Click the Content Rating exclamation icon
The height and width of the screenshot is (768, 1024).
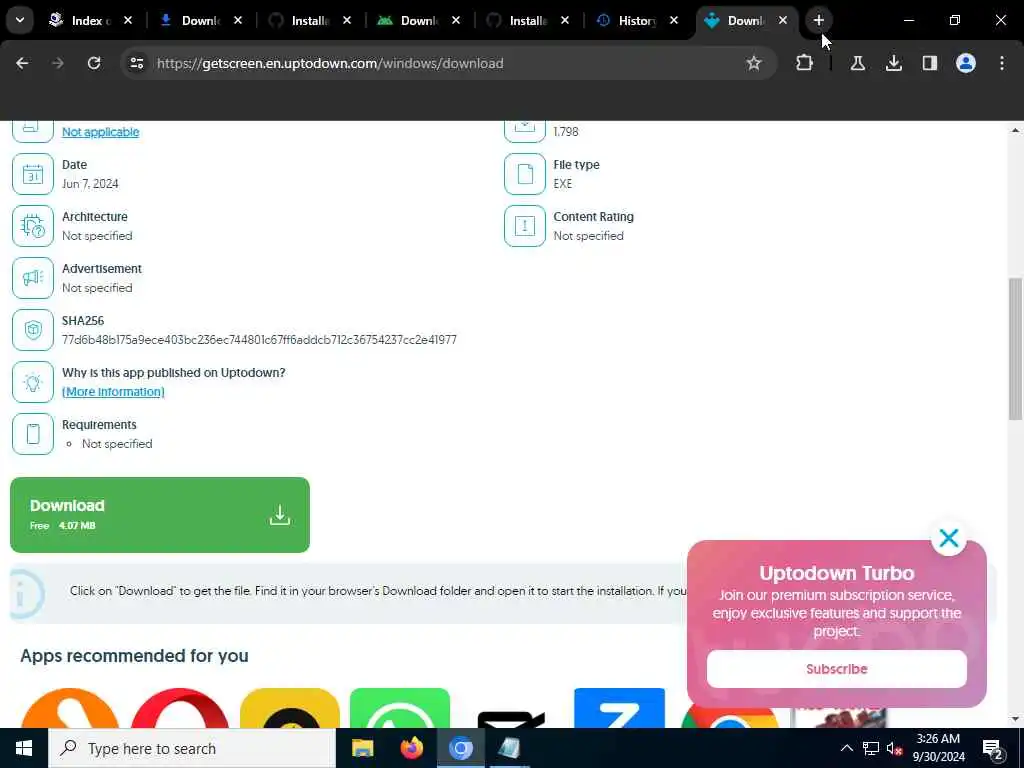click(524, 226)
